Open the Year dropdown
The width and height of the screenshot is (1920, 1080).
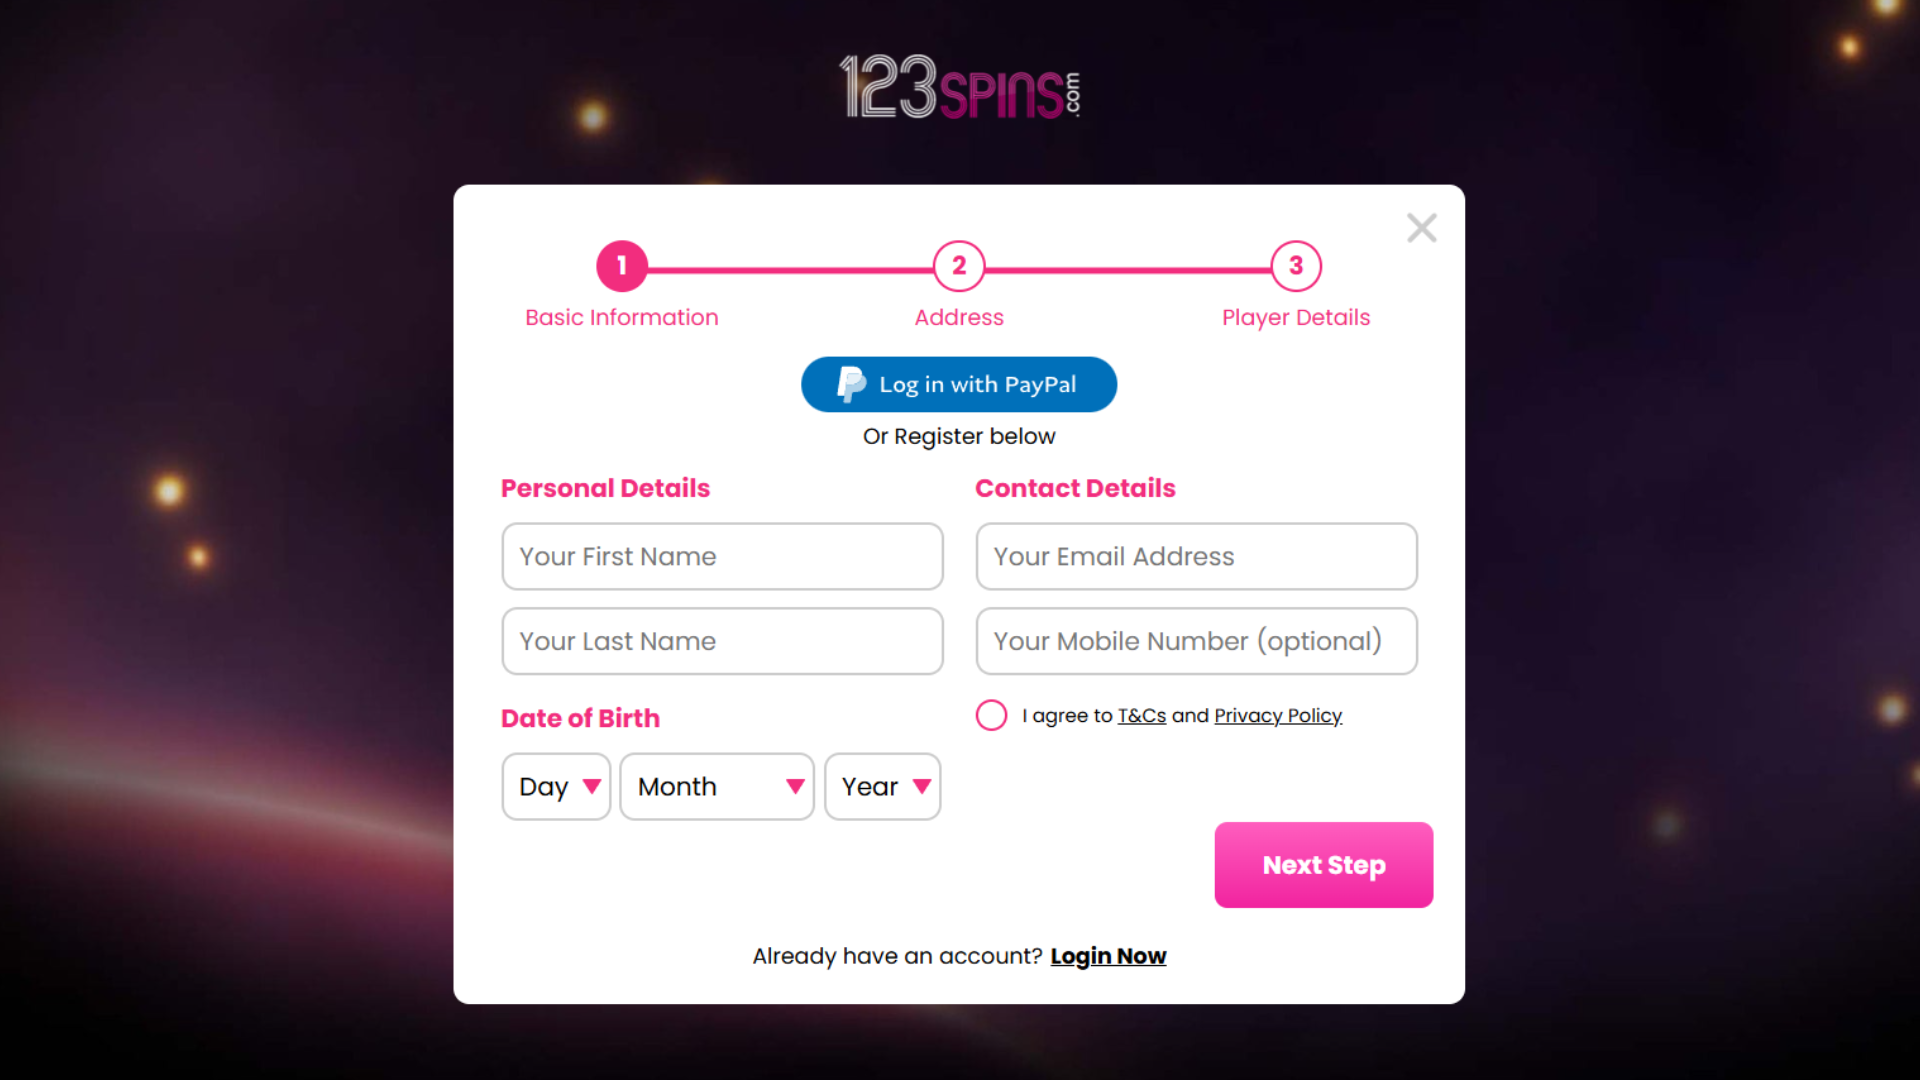click(882, 787)
